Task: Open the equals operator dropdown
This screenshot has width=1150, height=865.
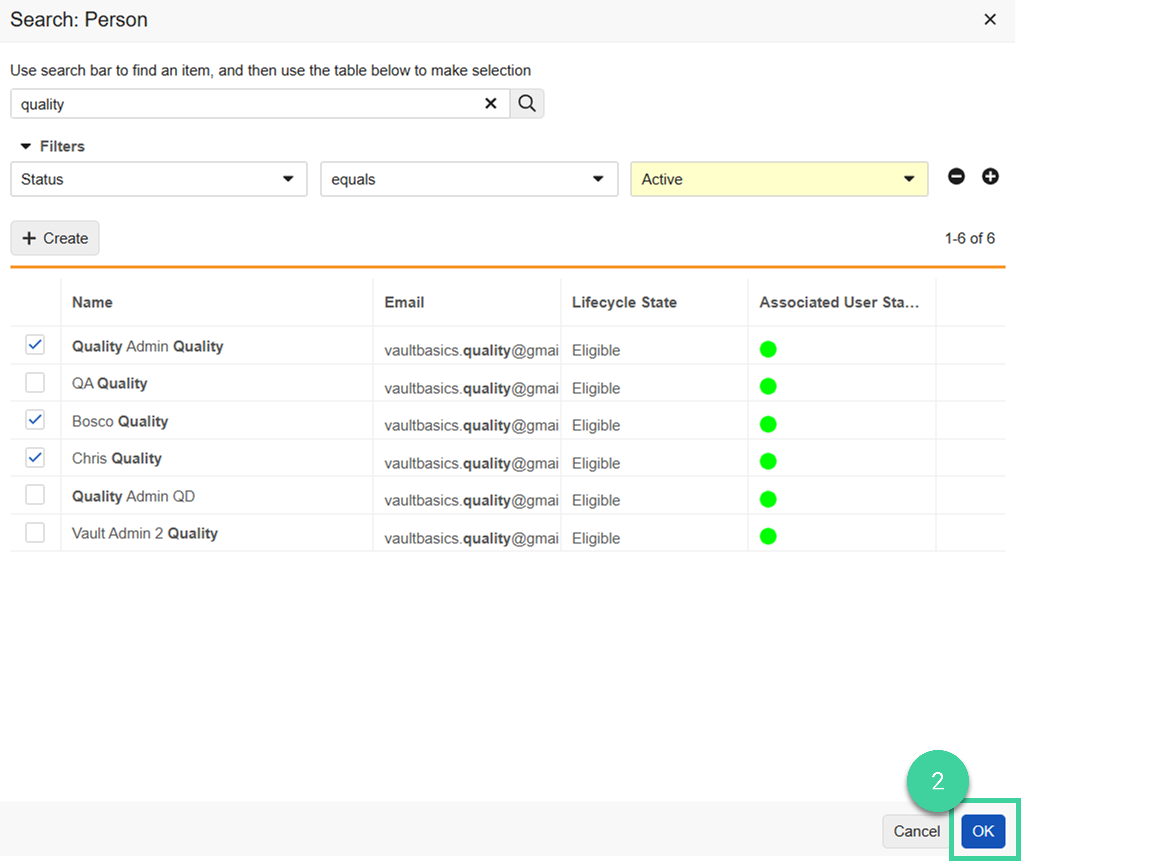Action: [469, 179]
